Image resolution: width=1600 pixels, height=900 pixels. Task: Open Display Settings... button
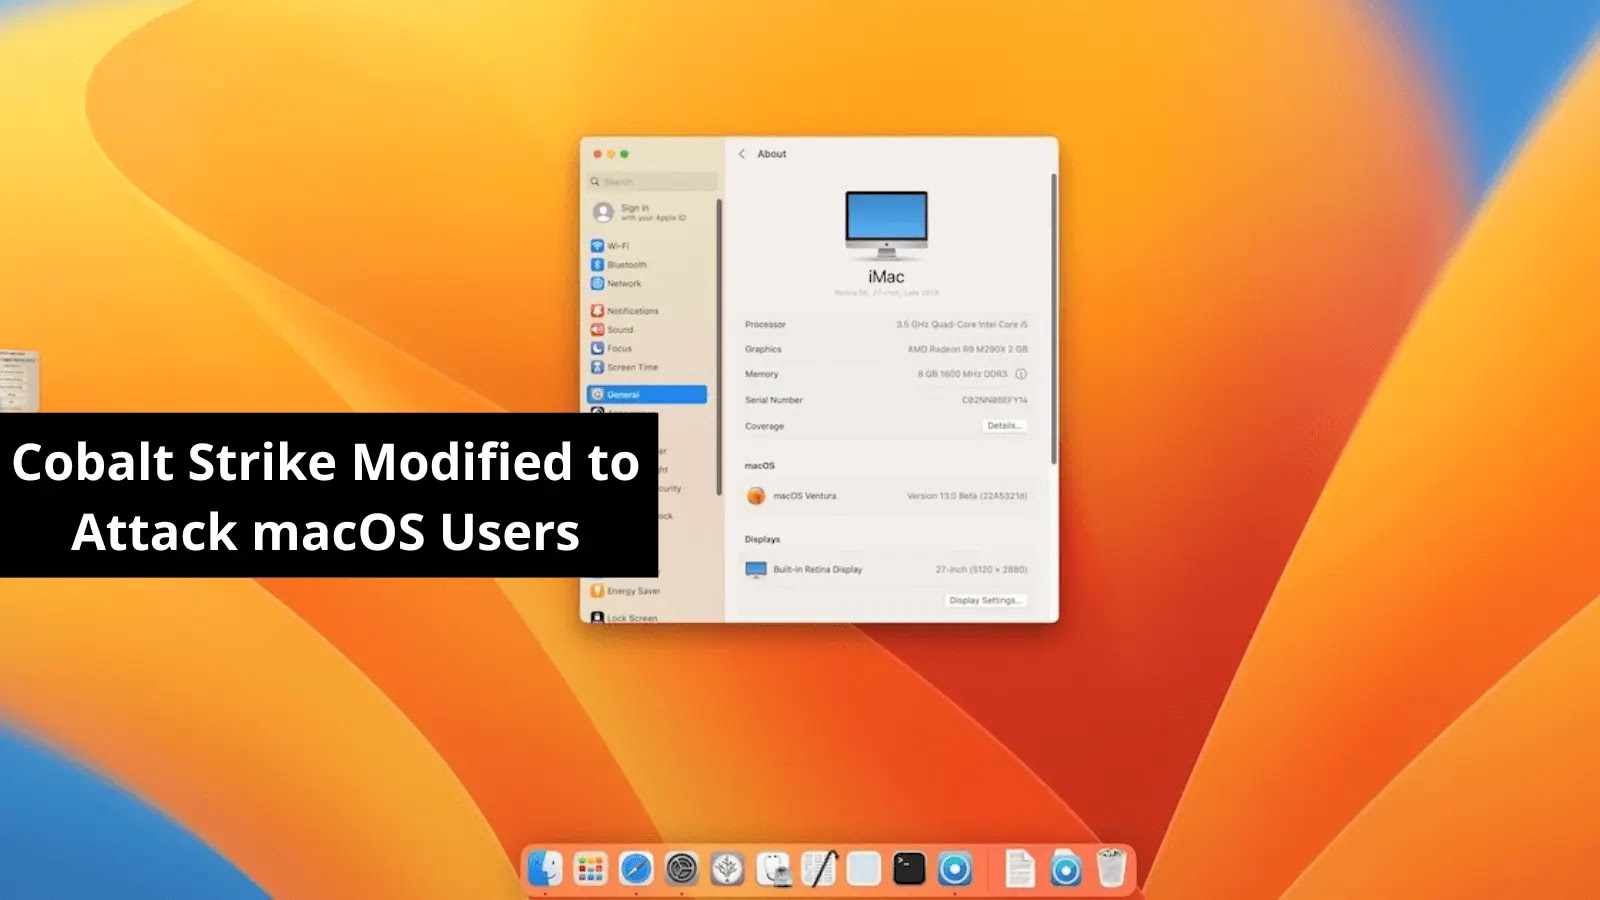pyautogui.click(x=985, y=601)
